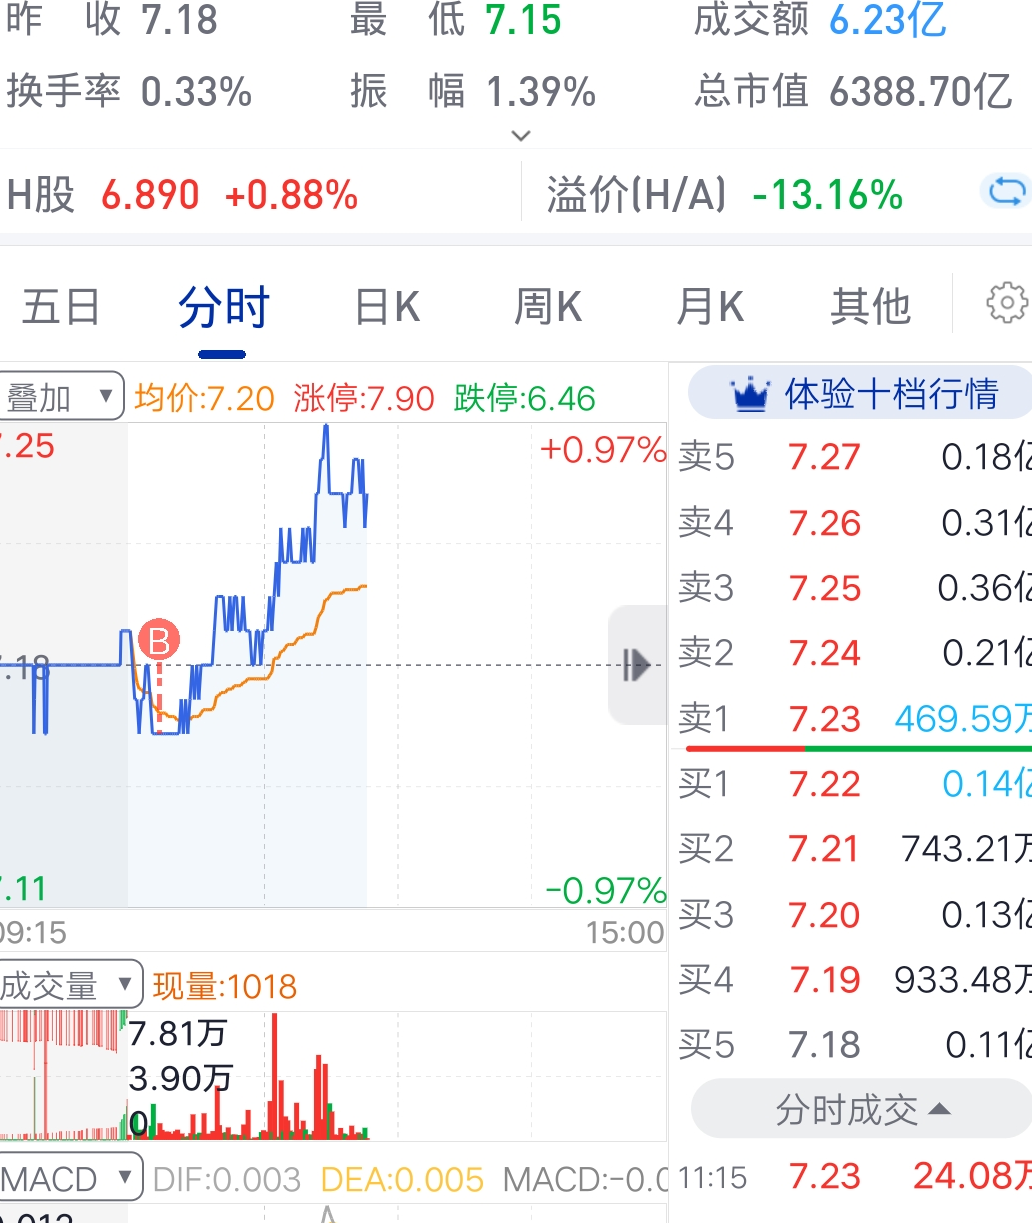Select the 分时 tab

224,306
